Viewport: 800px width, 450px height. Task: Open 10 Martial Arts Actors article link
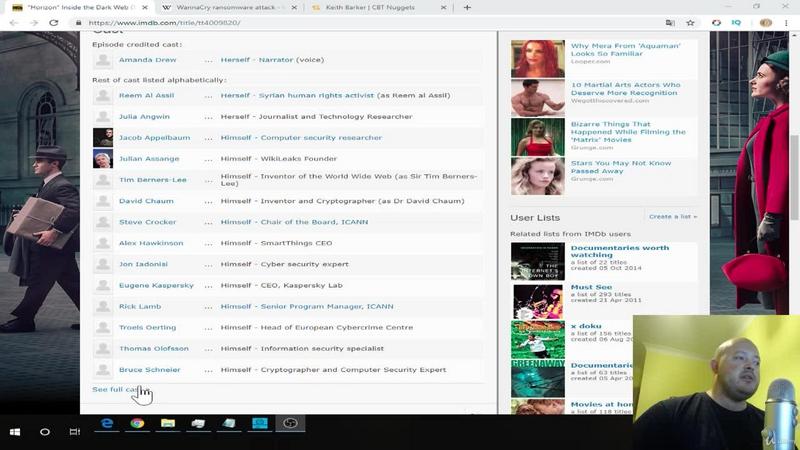[x=625, y=89]
